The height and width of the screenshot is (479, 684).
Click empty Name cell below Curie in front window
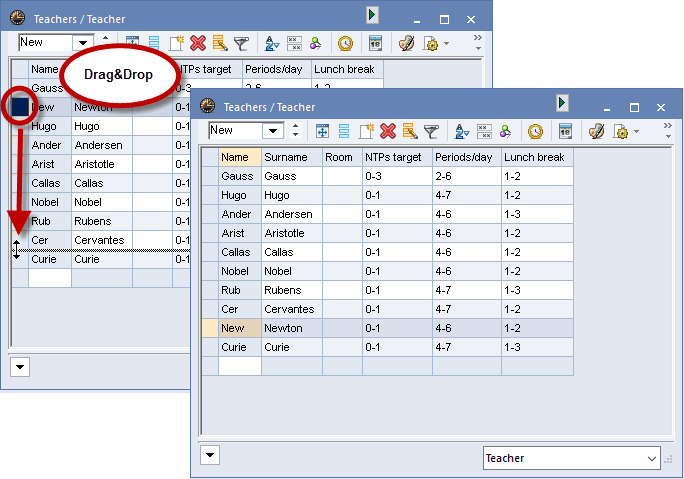240,366
